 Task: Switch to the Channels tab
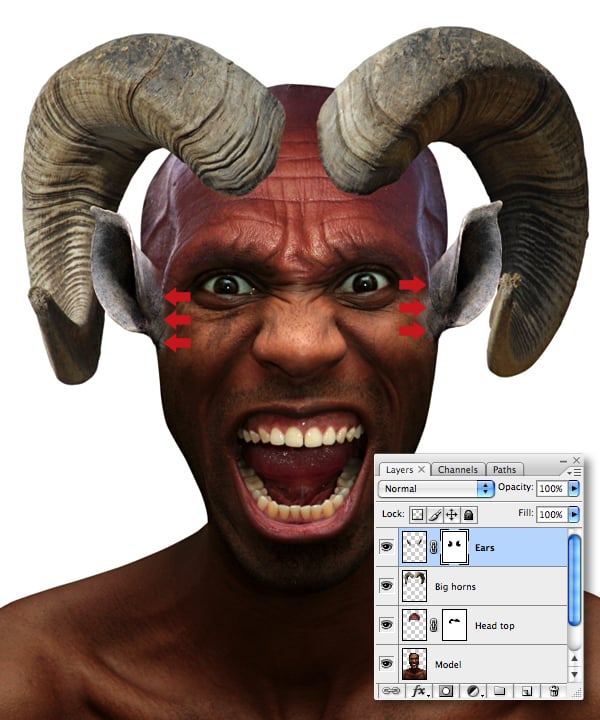coord(458,469)
